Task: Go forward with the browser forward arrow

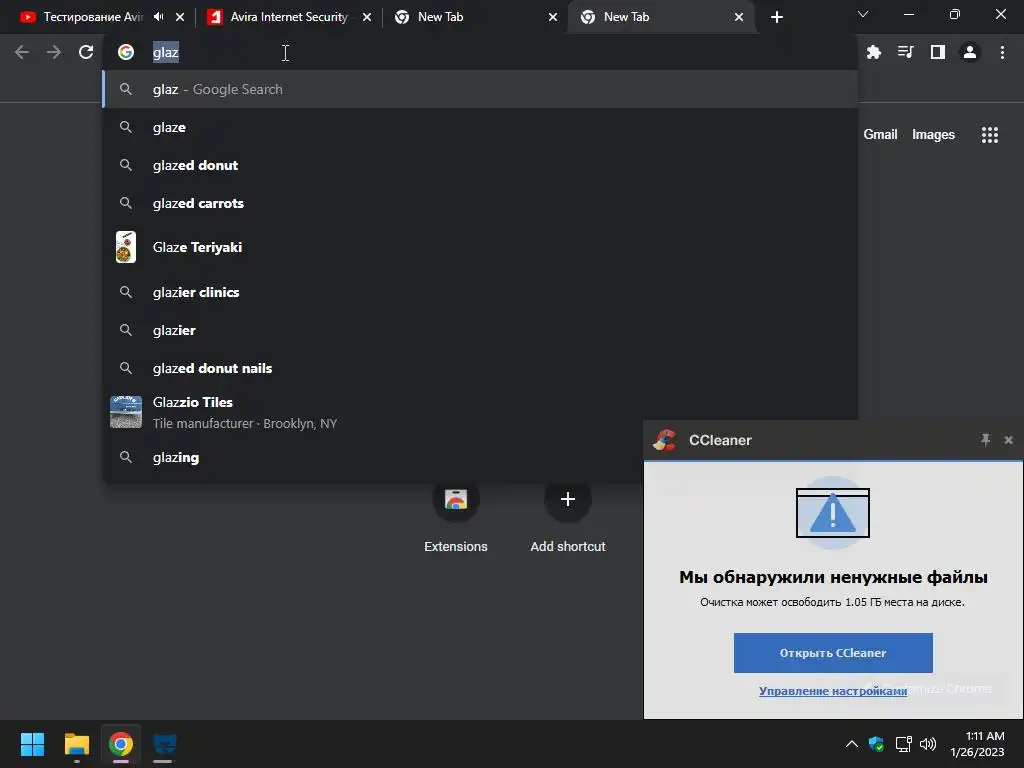Action: (54, 52)
